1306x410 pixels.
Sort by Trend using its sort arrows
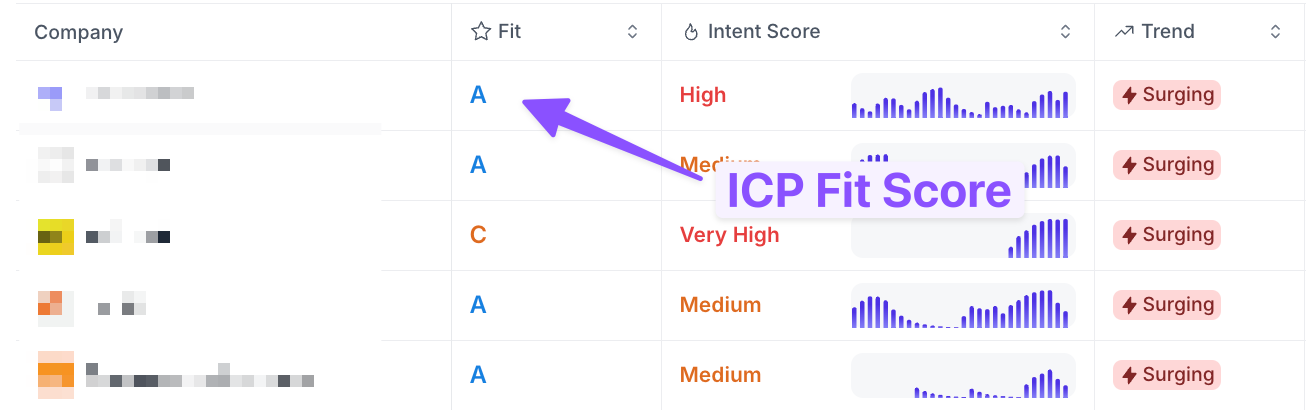(1275, 32)
